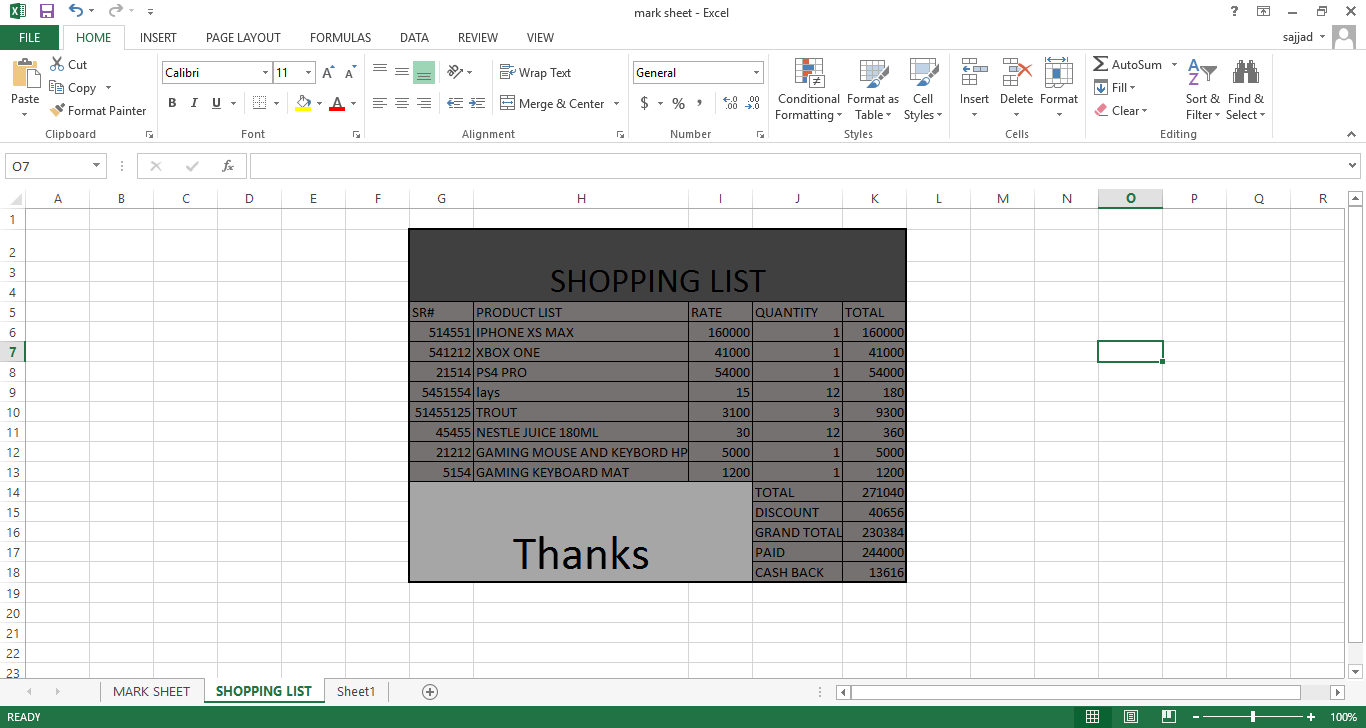This screenshot has height=728, width=1366.
Task: Open Sort & Filter options
Action: [1202, 90]
